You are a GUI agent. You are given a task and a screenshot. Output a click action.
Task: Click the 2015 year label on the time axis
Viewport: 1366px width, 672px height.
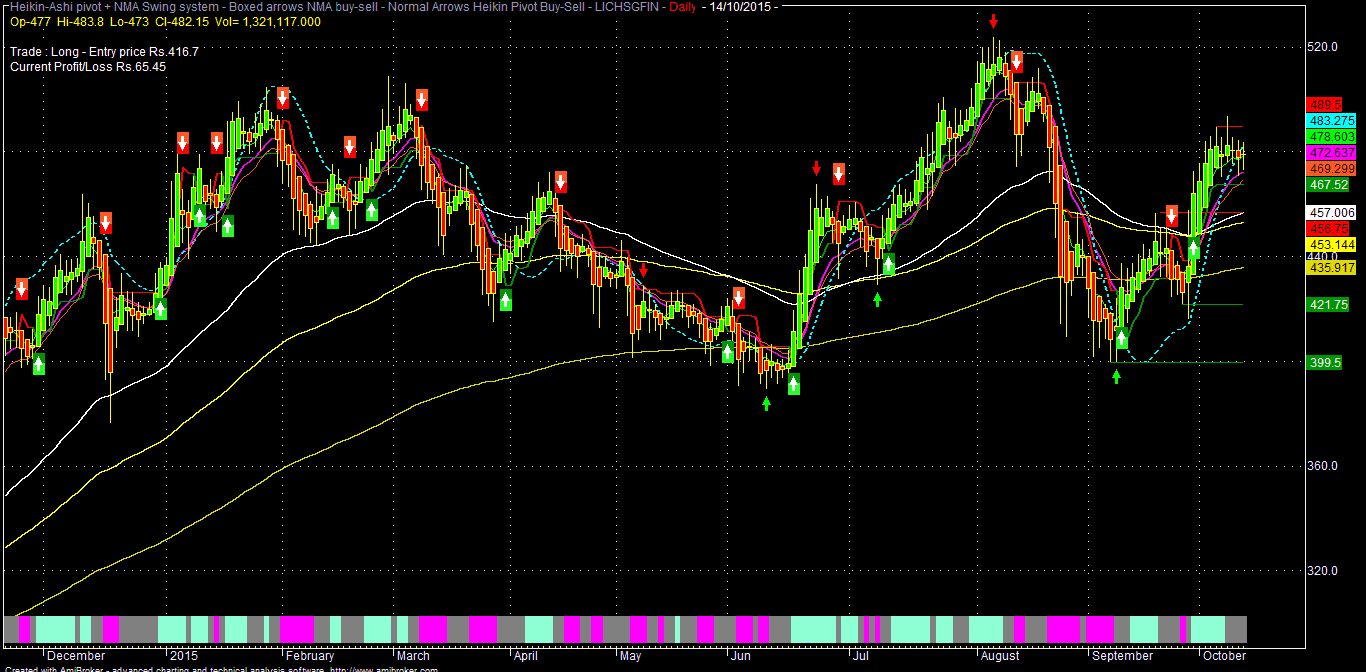pyautogui.click(x=183, y=657)
